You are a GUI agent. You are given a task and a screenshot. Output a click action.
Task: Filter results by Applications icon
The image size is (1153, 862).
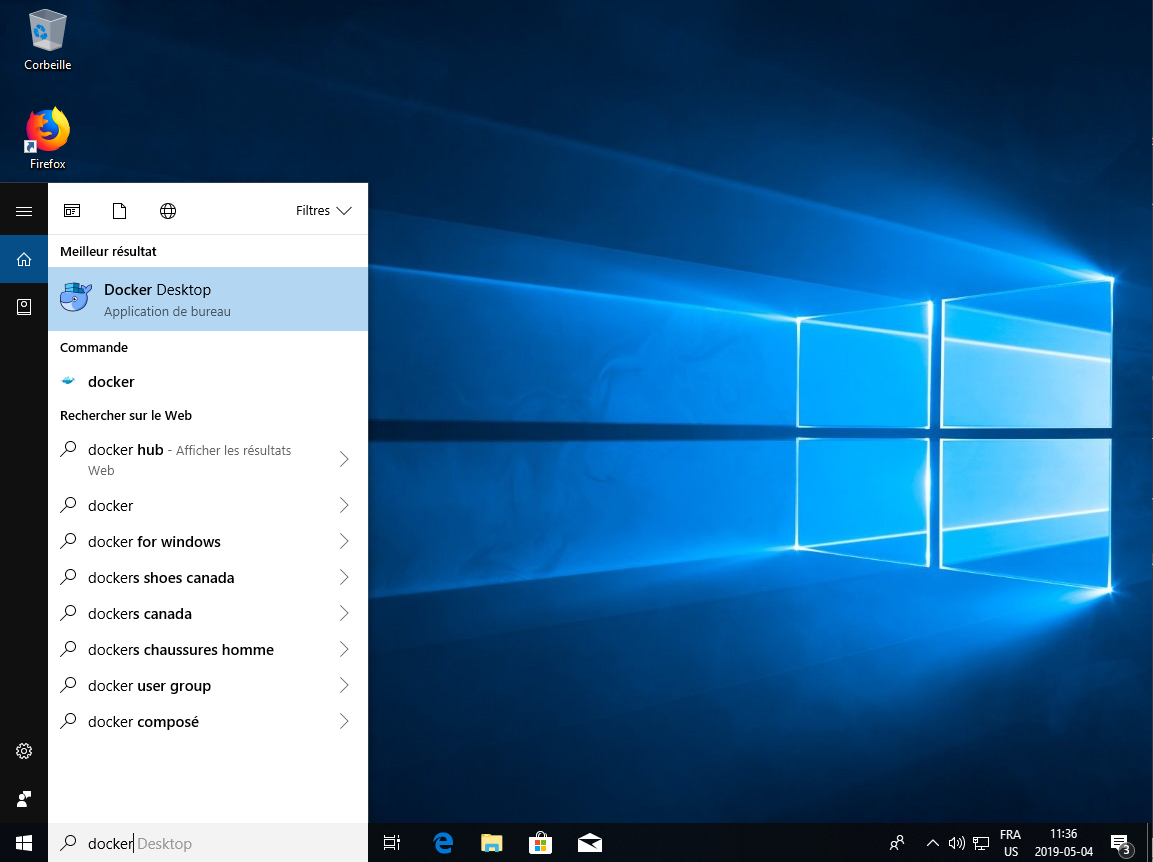coord(72,211)
